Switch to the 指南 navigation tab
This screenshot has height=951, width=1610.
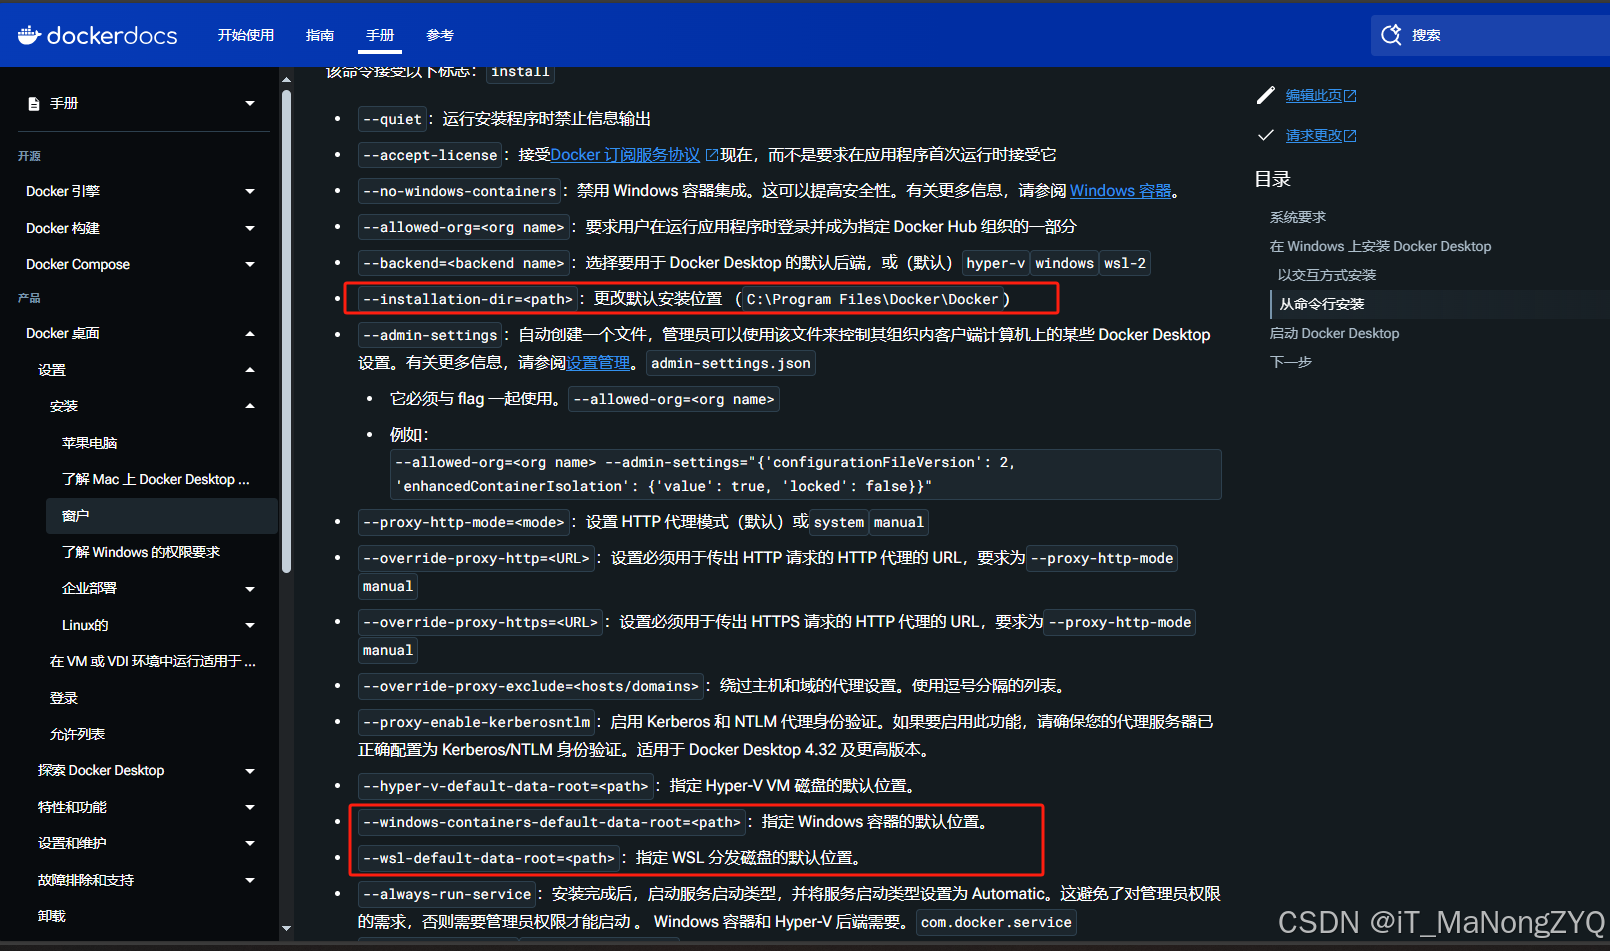[320, 34]
